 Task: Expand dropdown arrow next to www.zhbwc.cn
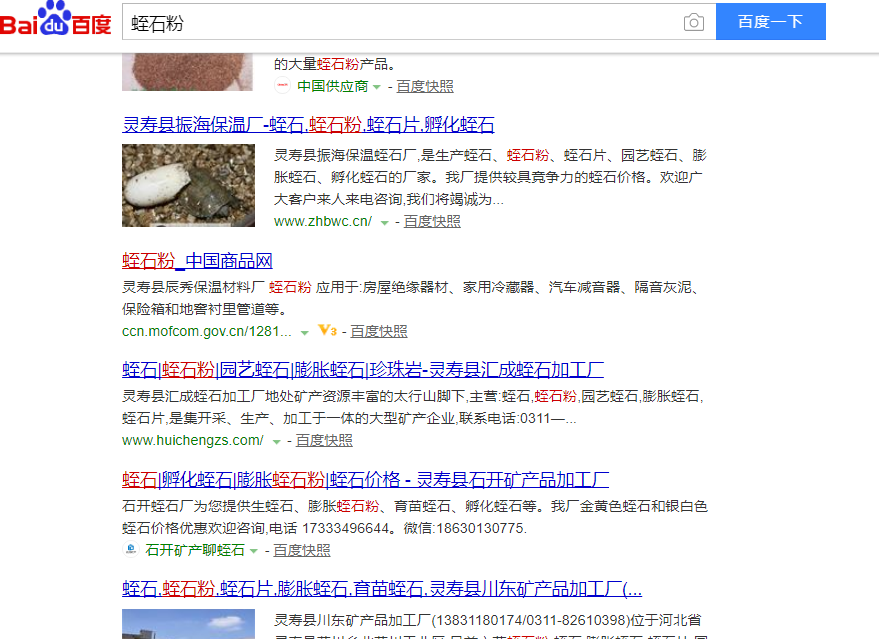(385, 223)
